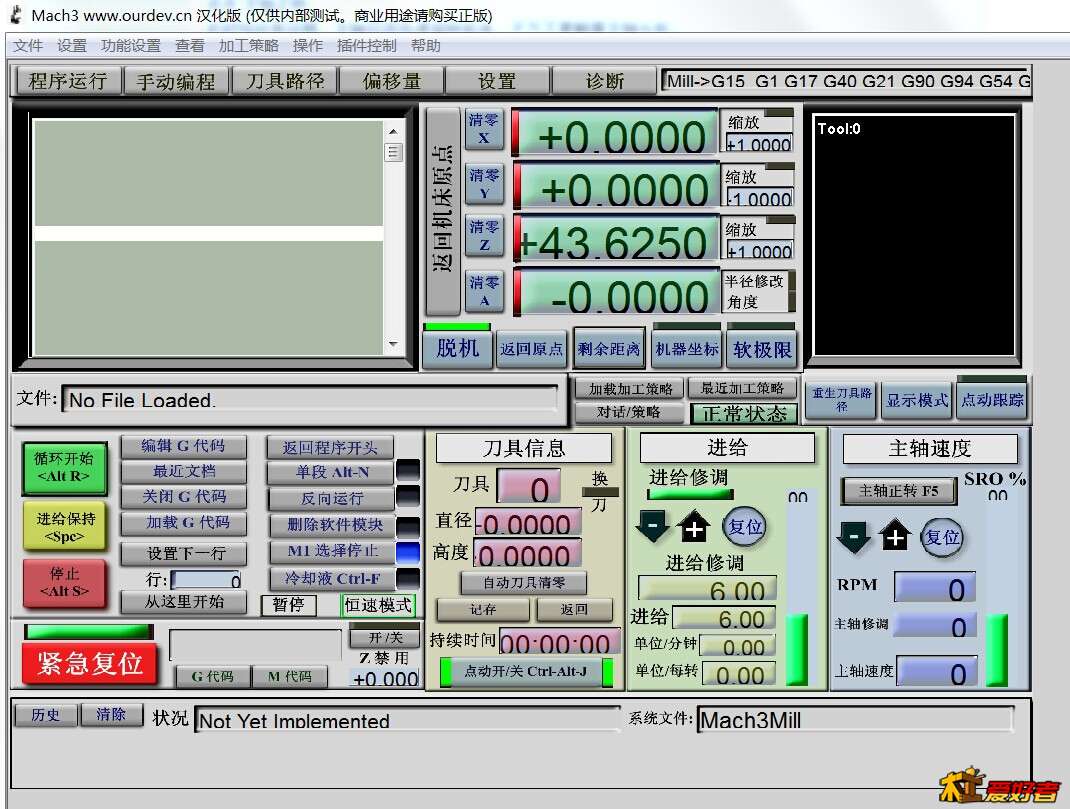Click G-code list scrollbar down arrow

[393, 344]
